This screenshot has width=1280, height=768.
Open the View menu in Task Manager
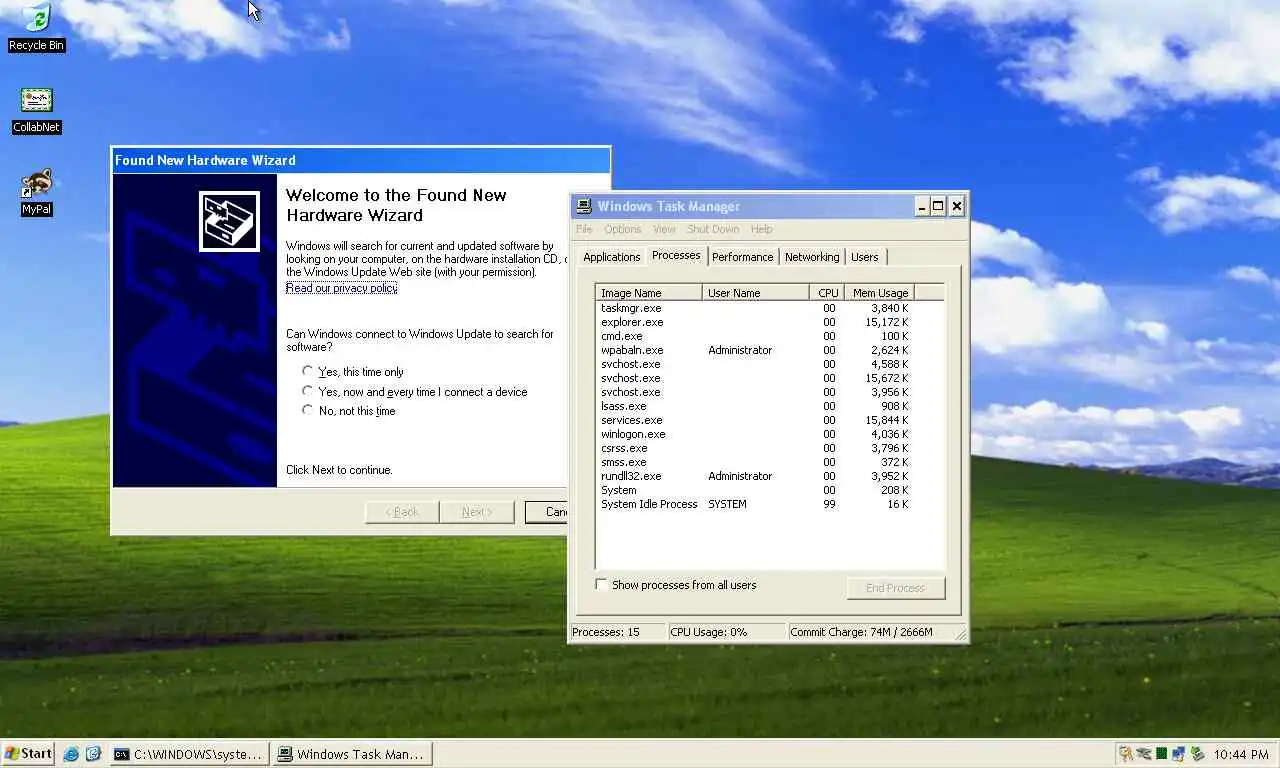pos(664,229)
